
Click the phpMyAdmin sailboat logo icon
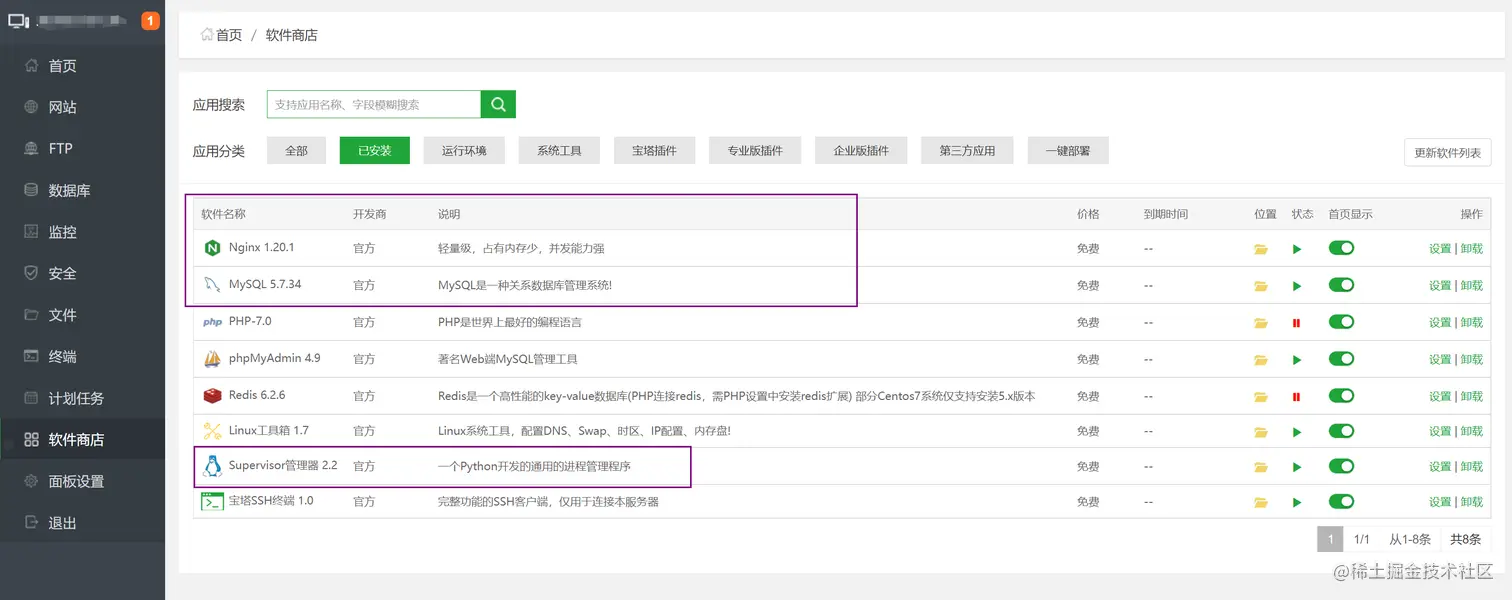click(212, 358)
